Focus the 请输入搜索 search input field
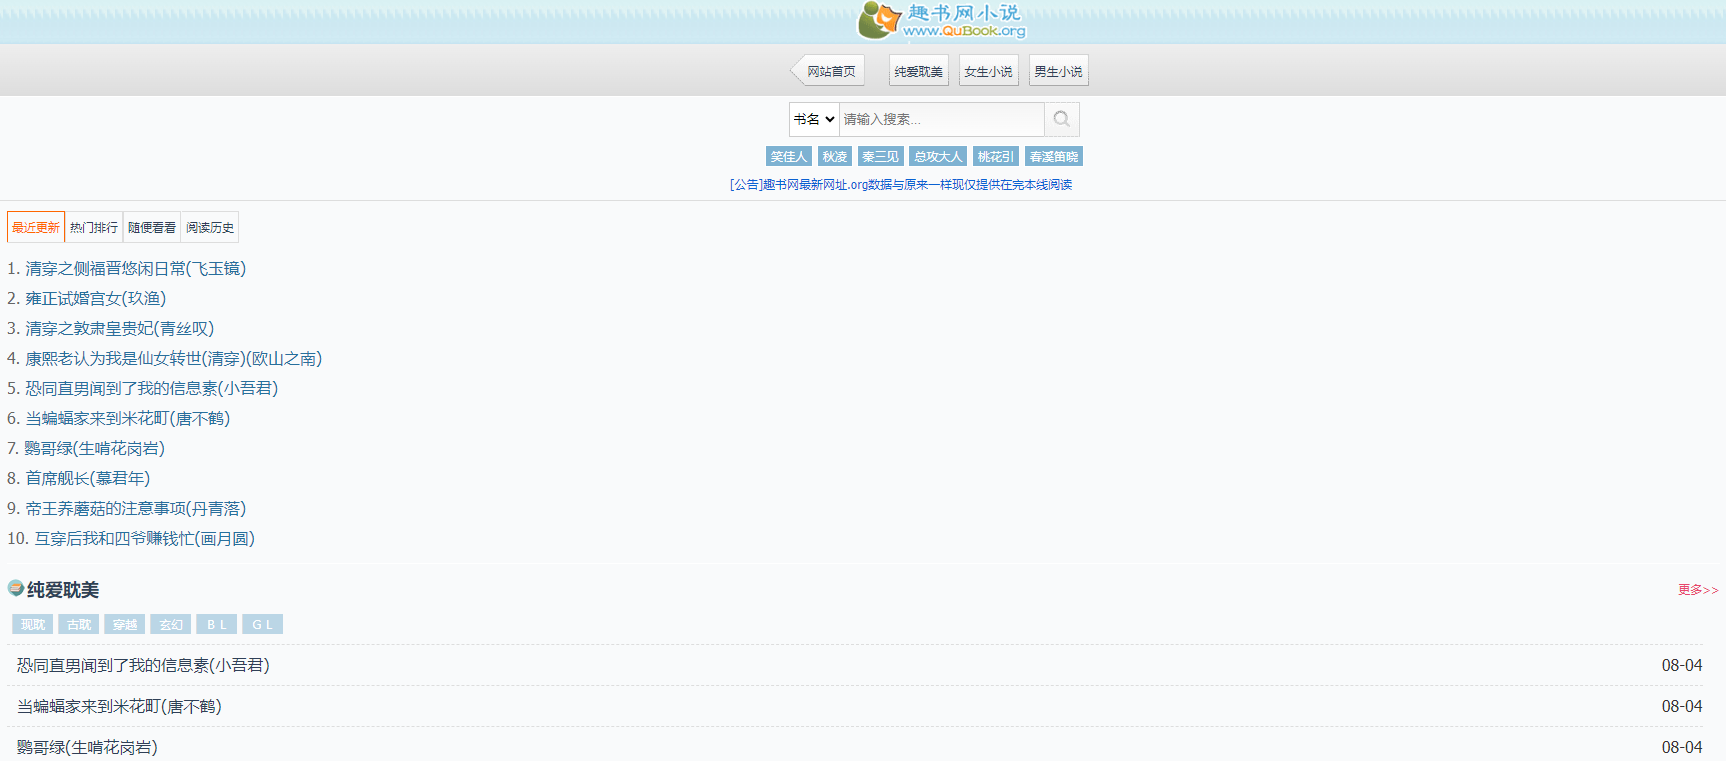The height and width of the screenshot is (761, 1726). tap(940, 119)
